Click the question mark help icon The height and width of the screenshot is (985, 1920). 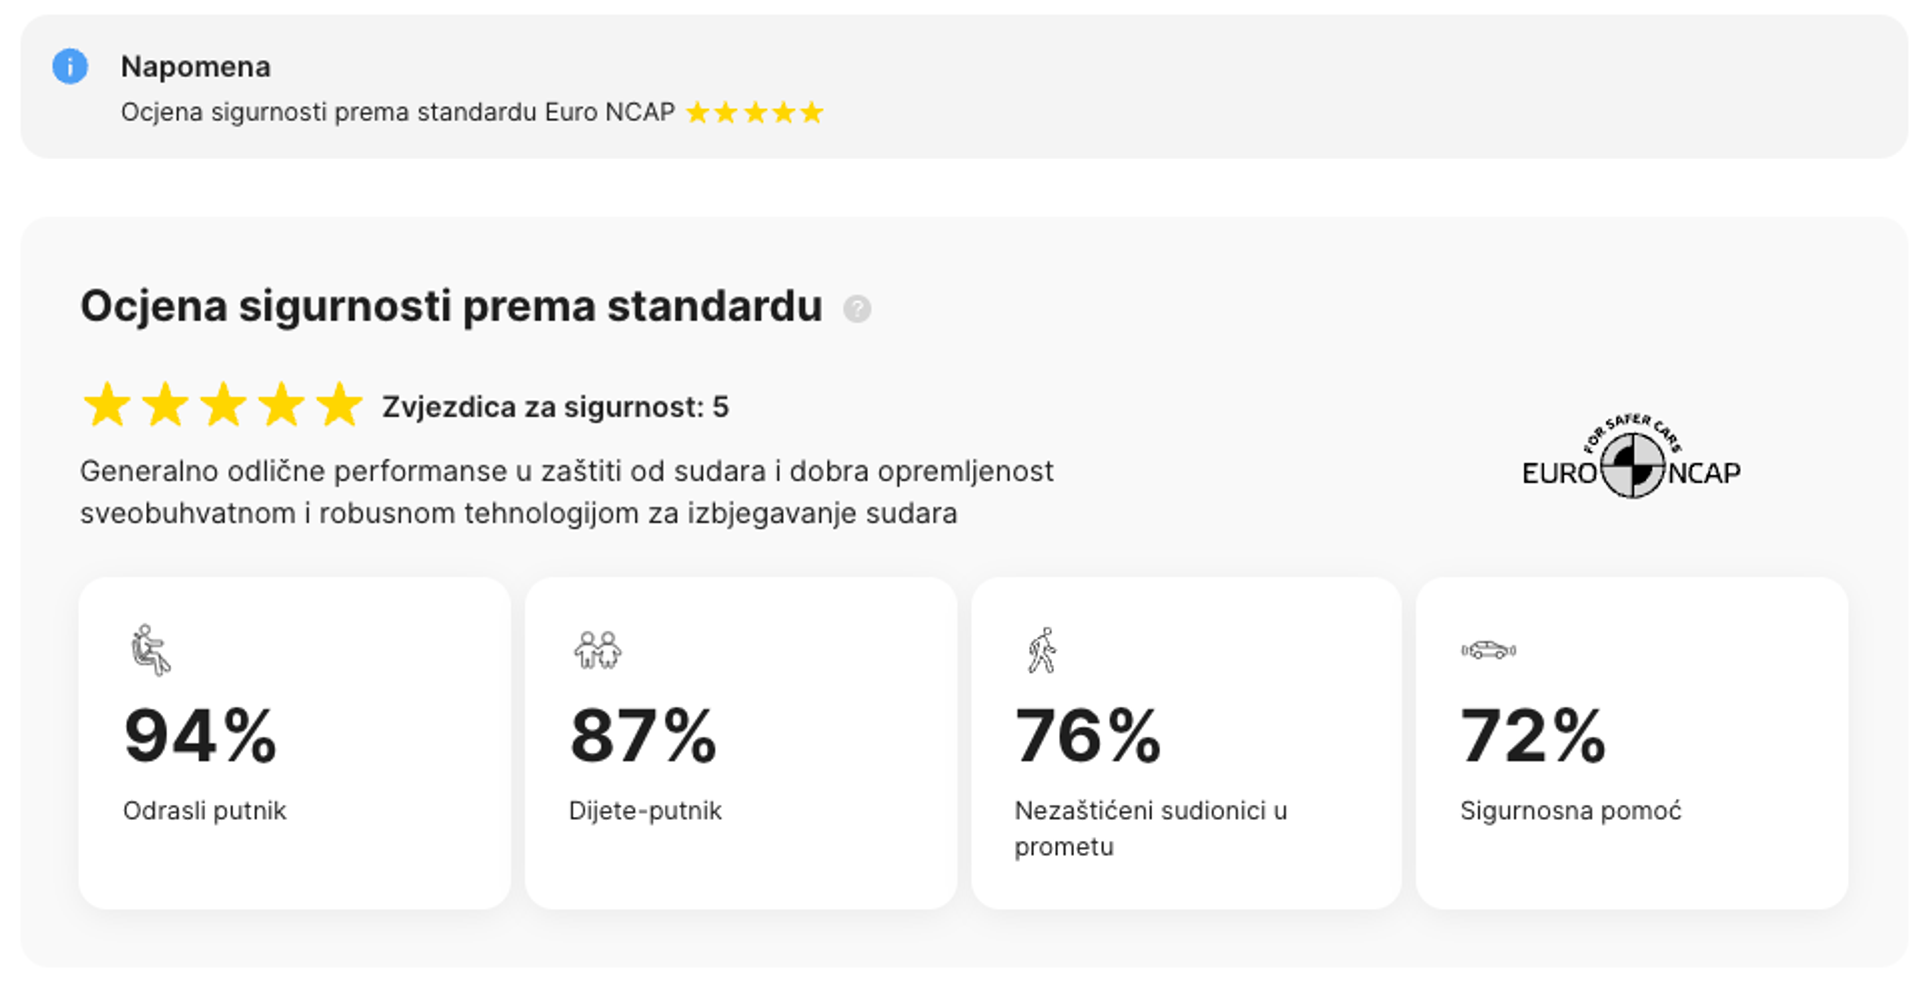coord(857,309)
